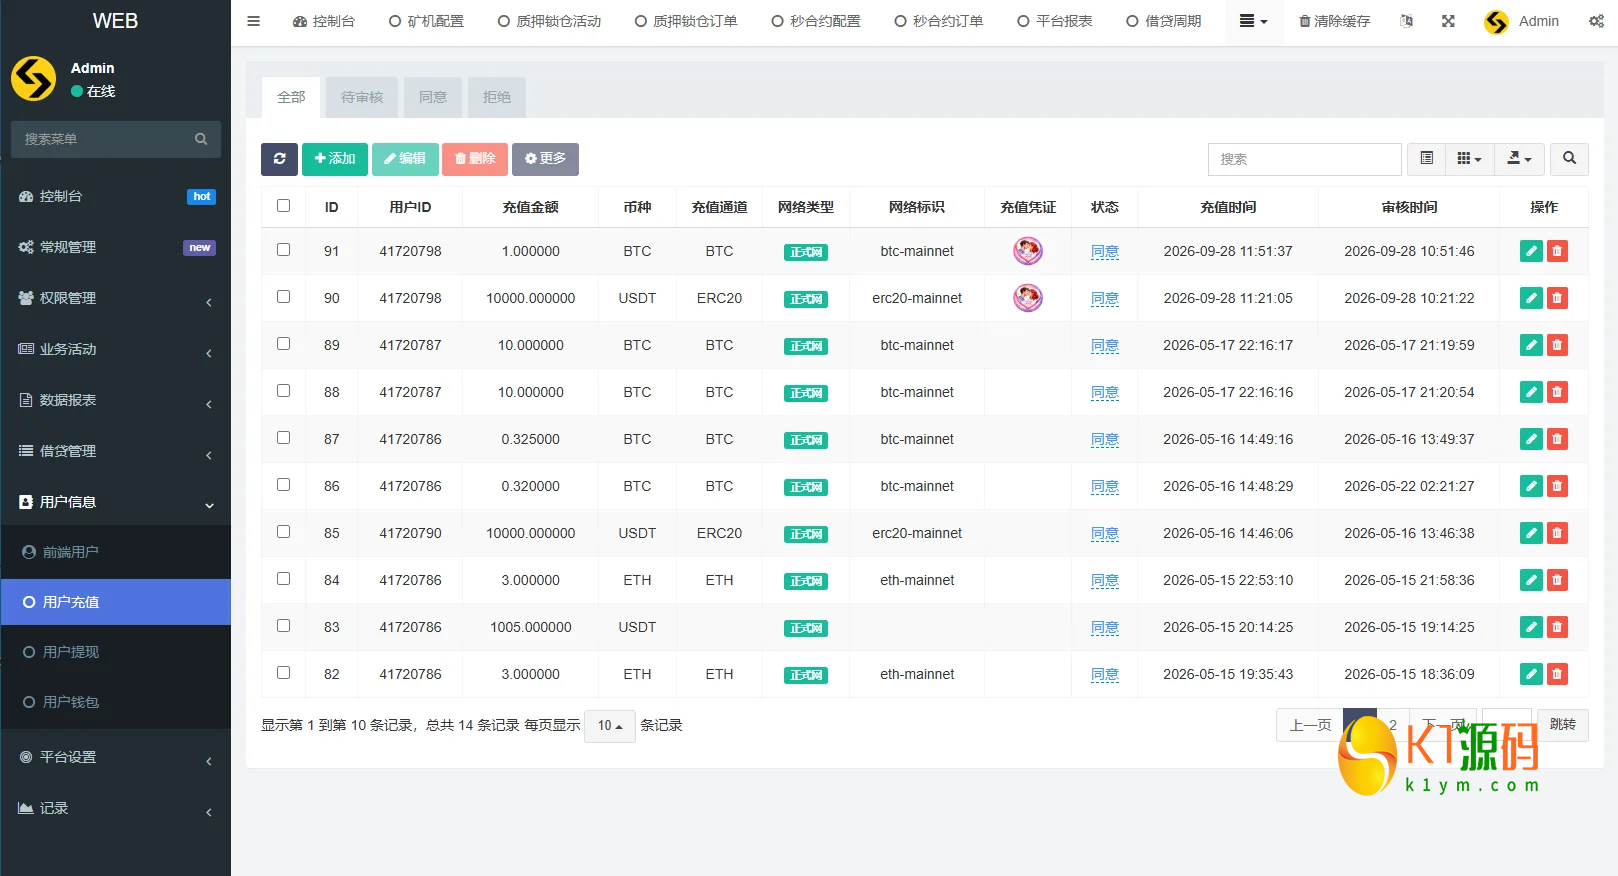Click the delete icon for row ID 82
The width and height of the screenshot is (1618, 876).
pyautogui.click(x=1557, y=674)
